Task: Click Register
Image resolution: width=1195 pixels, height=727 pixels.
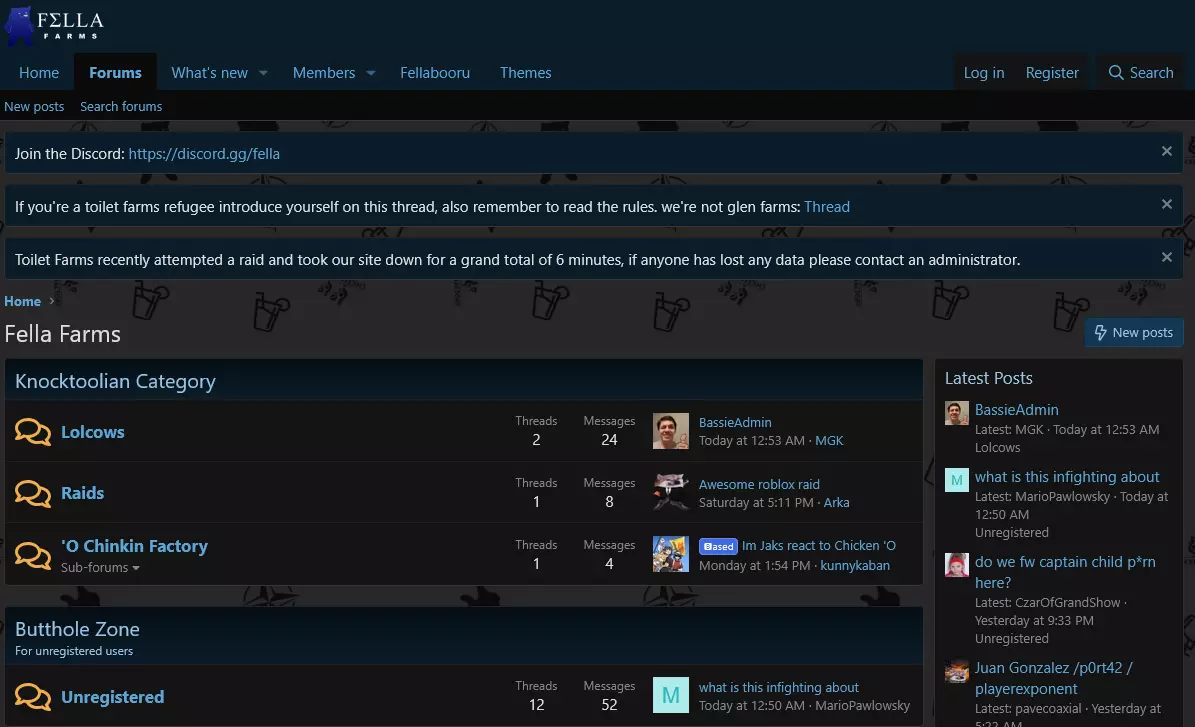Action: pos(1052,72)
